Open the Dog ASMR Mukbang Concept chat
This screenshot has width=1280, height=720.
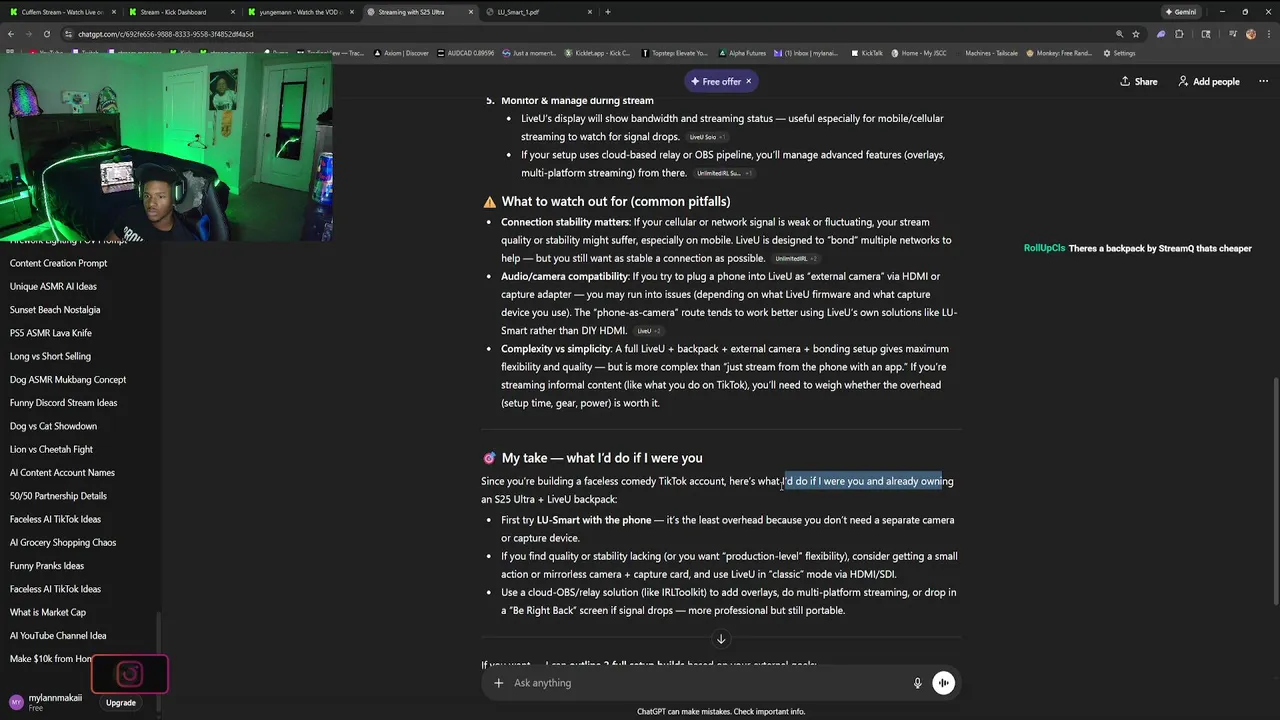coord(77,380)
